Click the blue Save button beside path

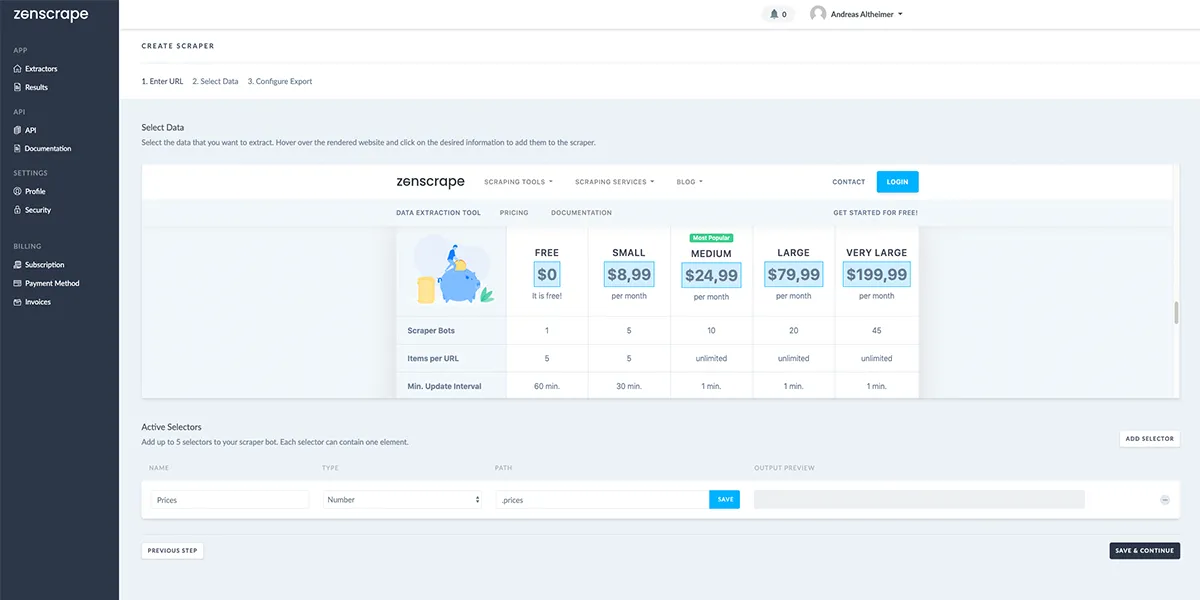coord(725,499)
